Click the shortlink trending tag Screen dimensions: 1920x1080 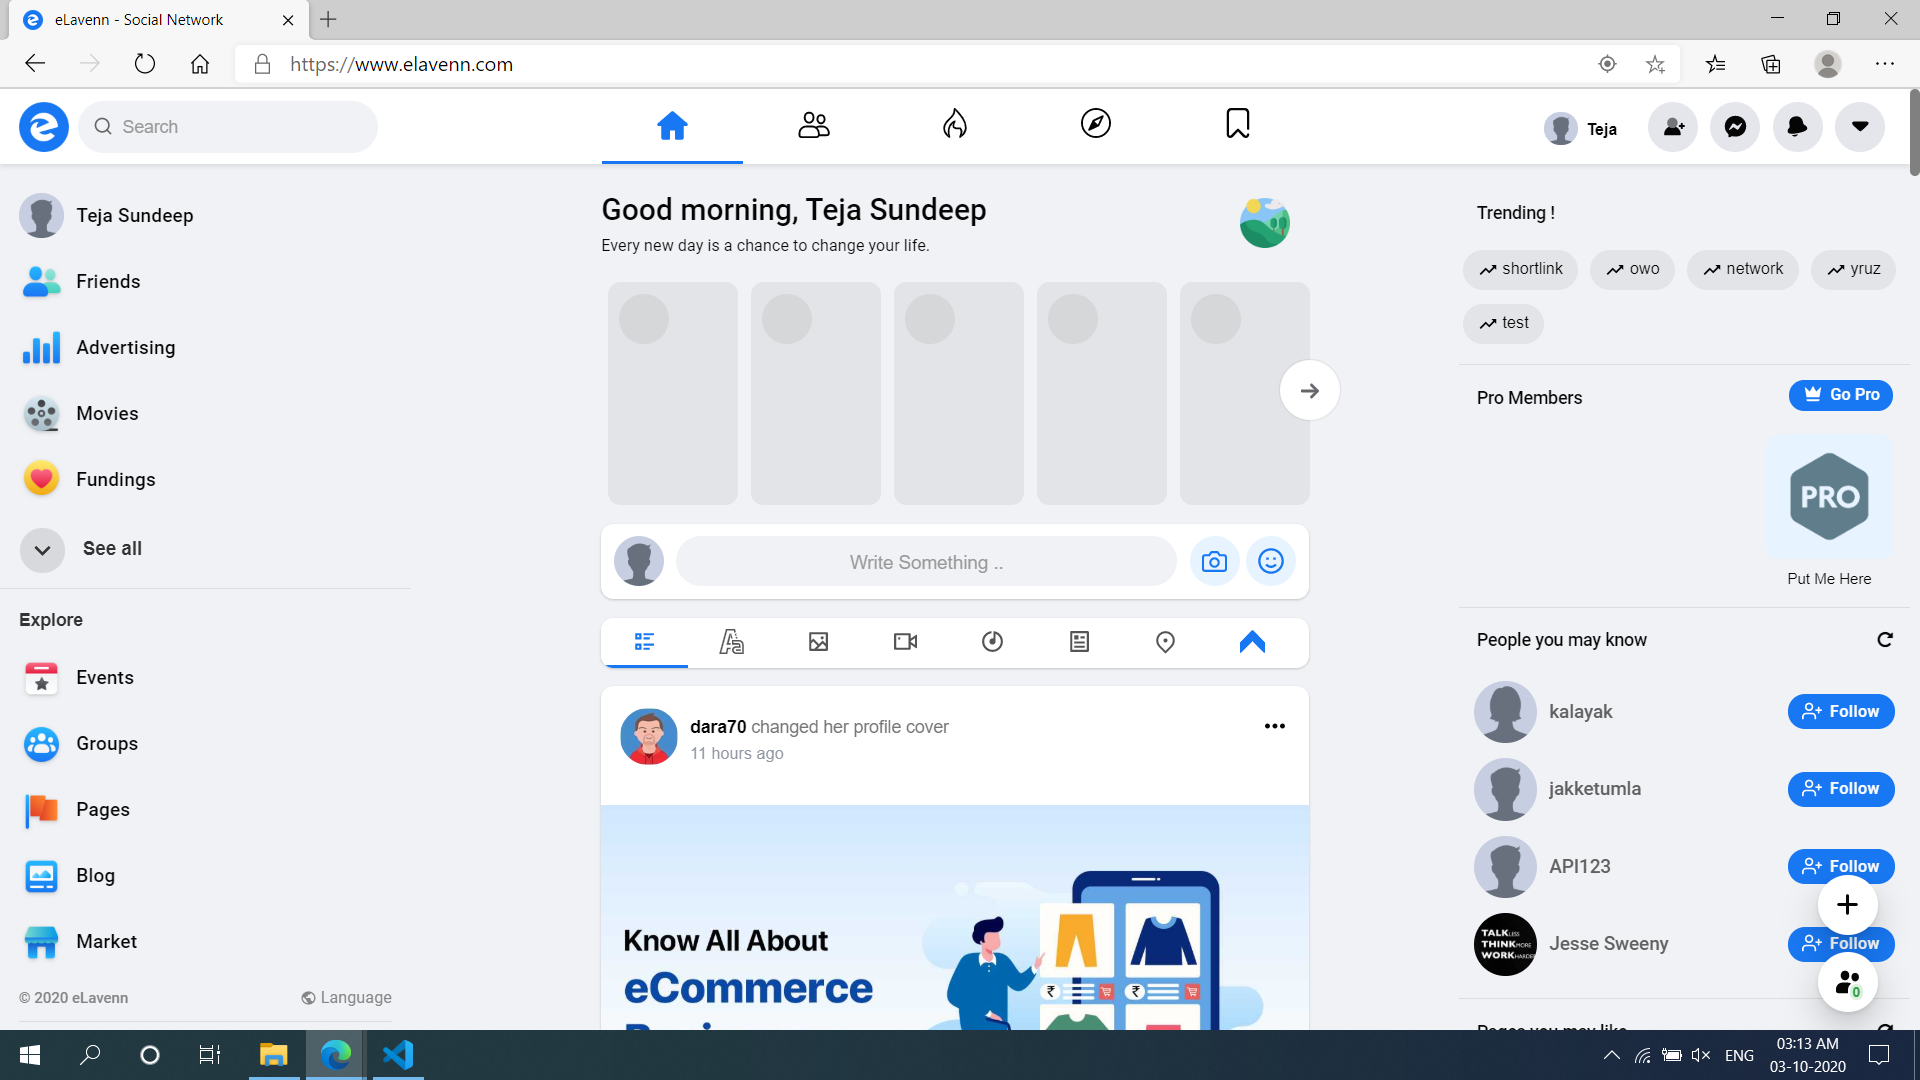pos(1520,269)
